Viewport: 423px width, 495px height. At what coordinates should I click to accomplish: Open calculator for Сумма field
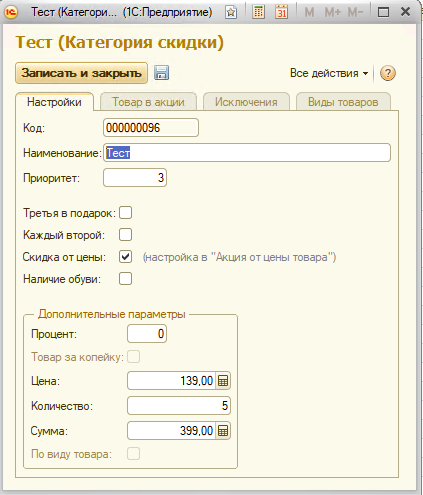[x=223, y=431]
